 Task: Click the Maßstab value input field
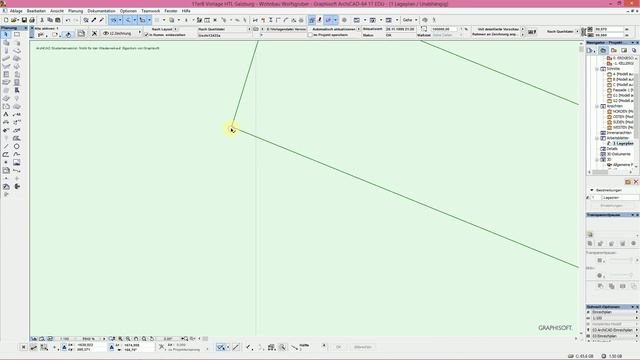pyautogui.click(x=444, y=29)
